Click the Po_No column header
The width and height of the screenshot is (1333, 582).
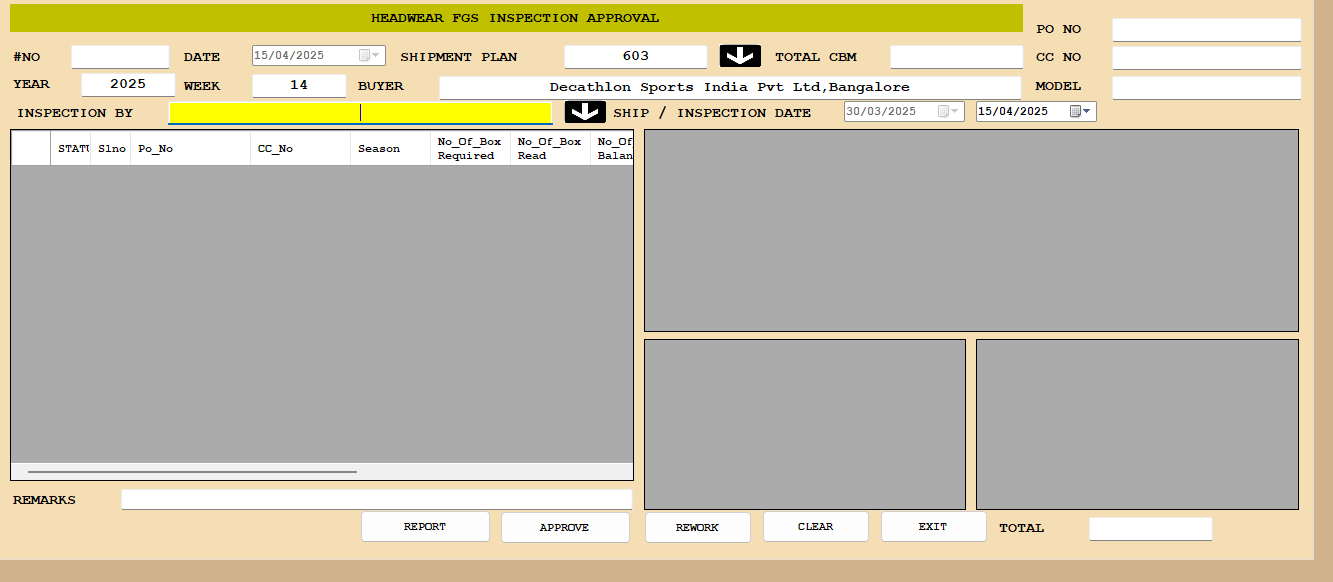coord(190,149)
